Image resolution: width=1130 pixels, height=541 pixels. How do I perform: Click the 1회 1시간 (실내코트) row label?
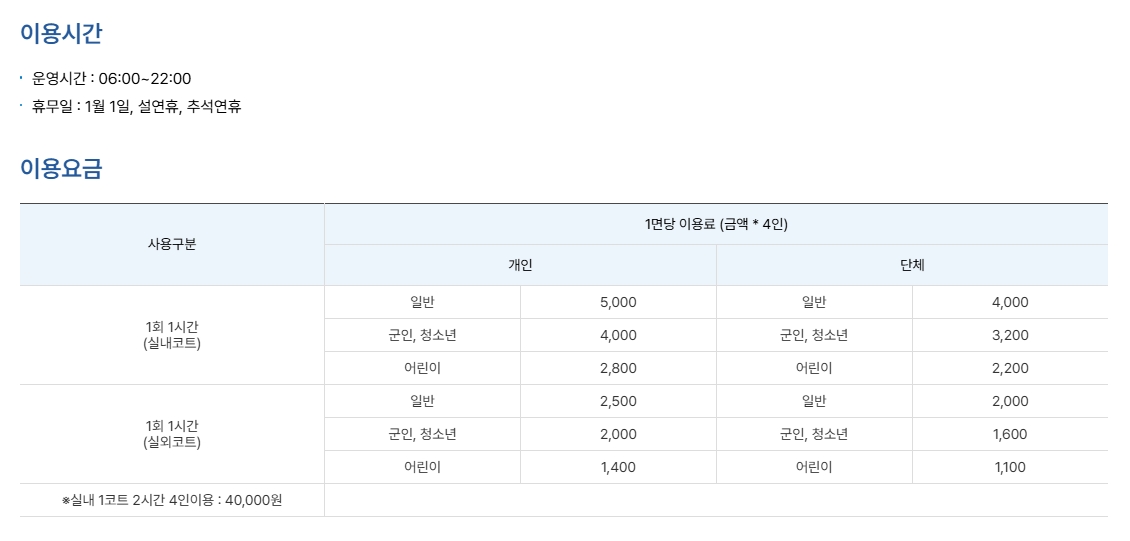[172, 335]
